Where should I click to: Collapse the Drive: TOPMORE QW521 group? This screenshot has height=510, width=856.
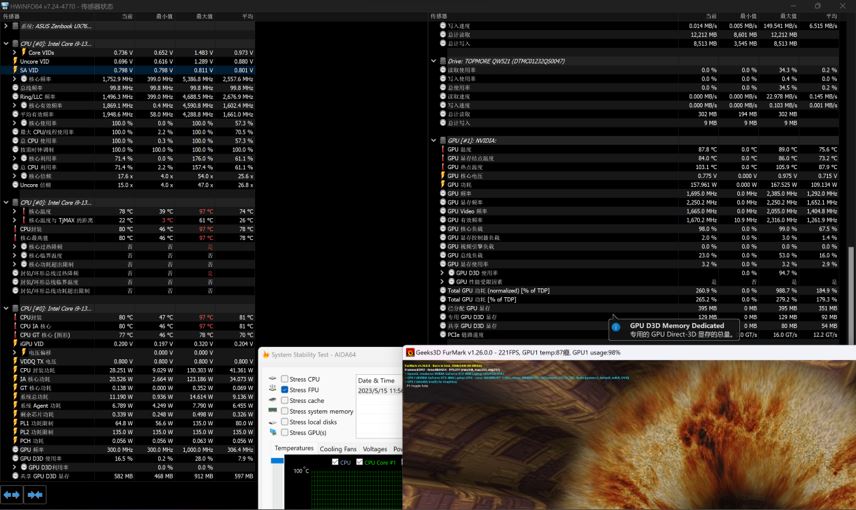point(433,61)
